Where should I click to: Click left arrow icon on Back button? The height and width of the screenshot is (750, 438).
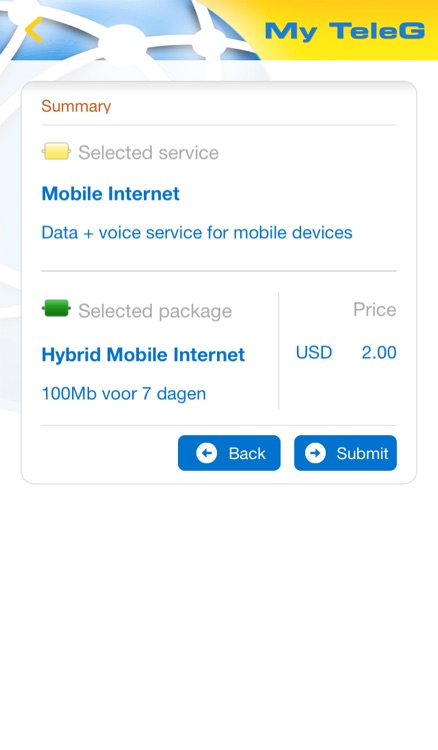coord(207,453)
